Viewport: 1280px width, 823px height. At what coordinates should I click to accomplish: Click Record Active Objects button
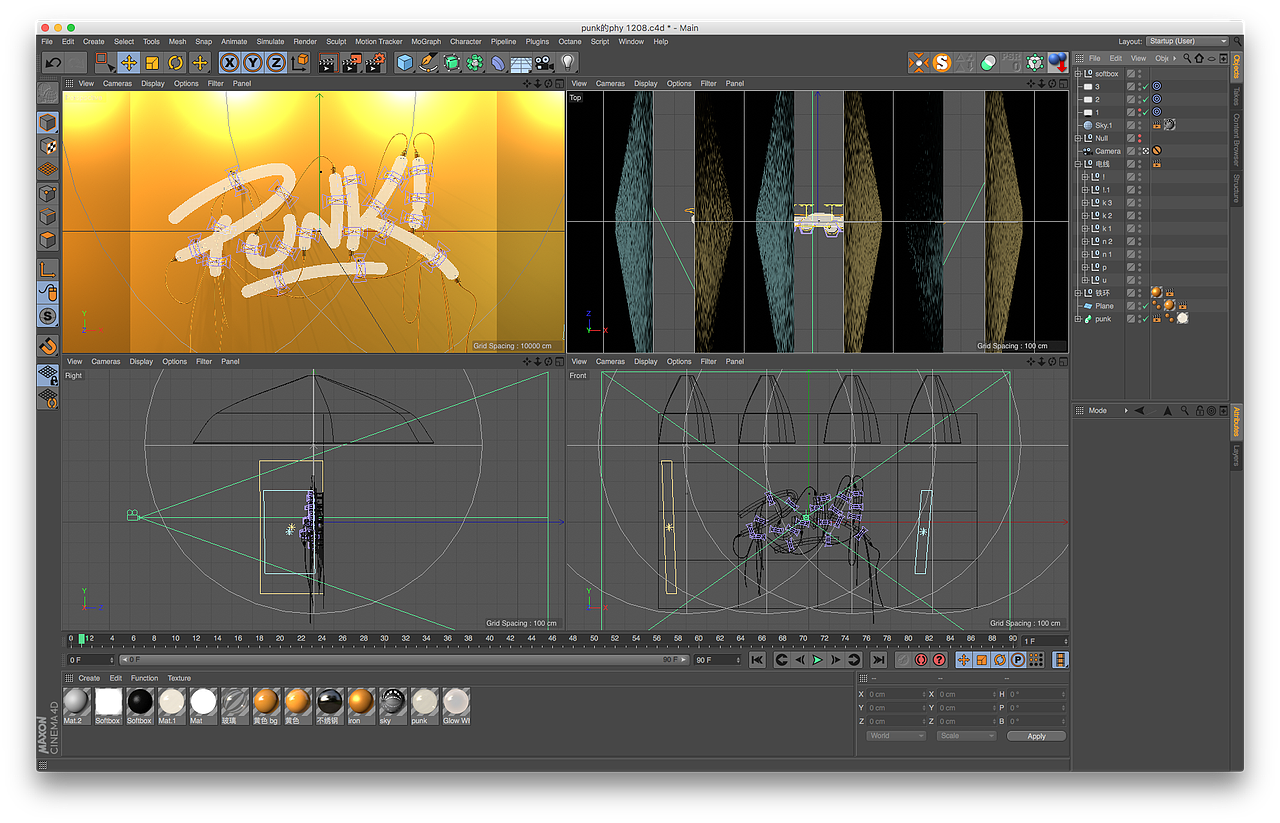903,660
